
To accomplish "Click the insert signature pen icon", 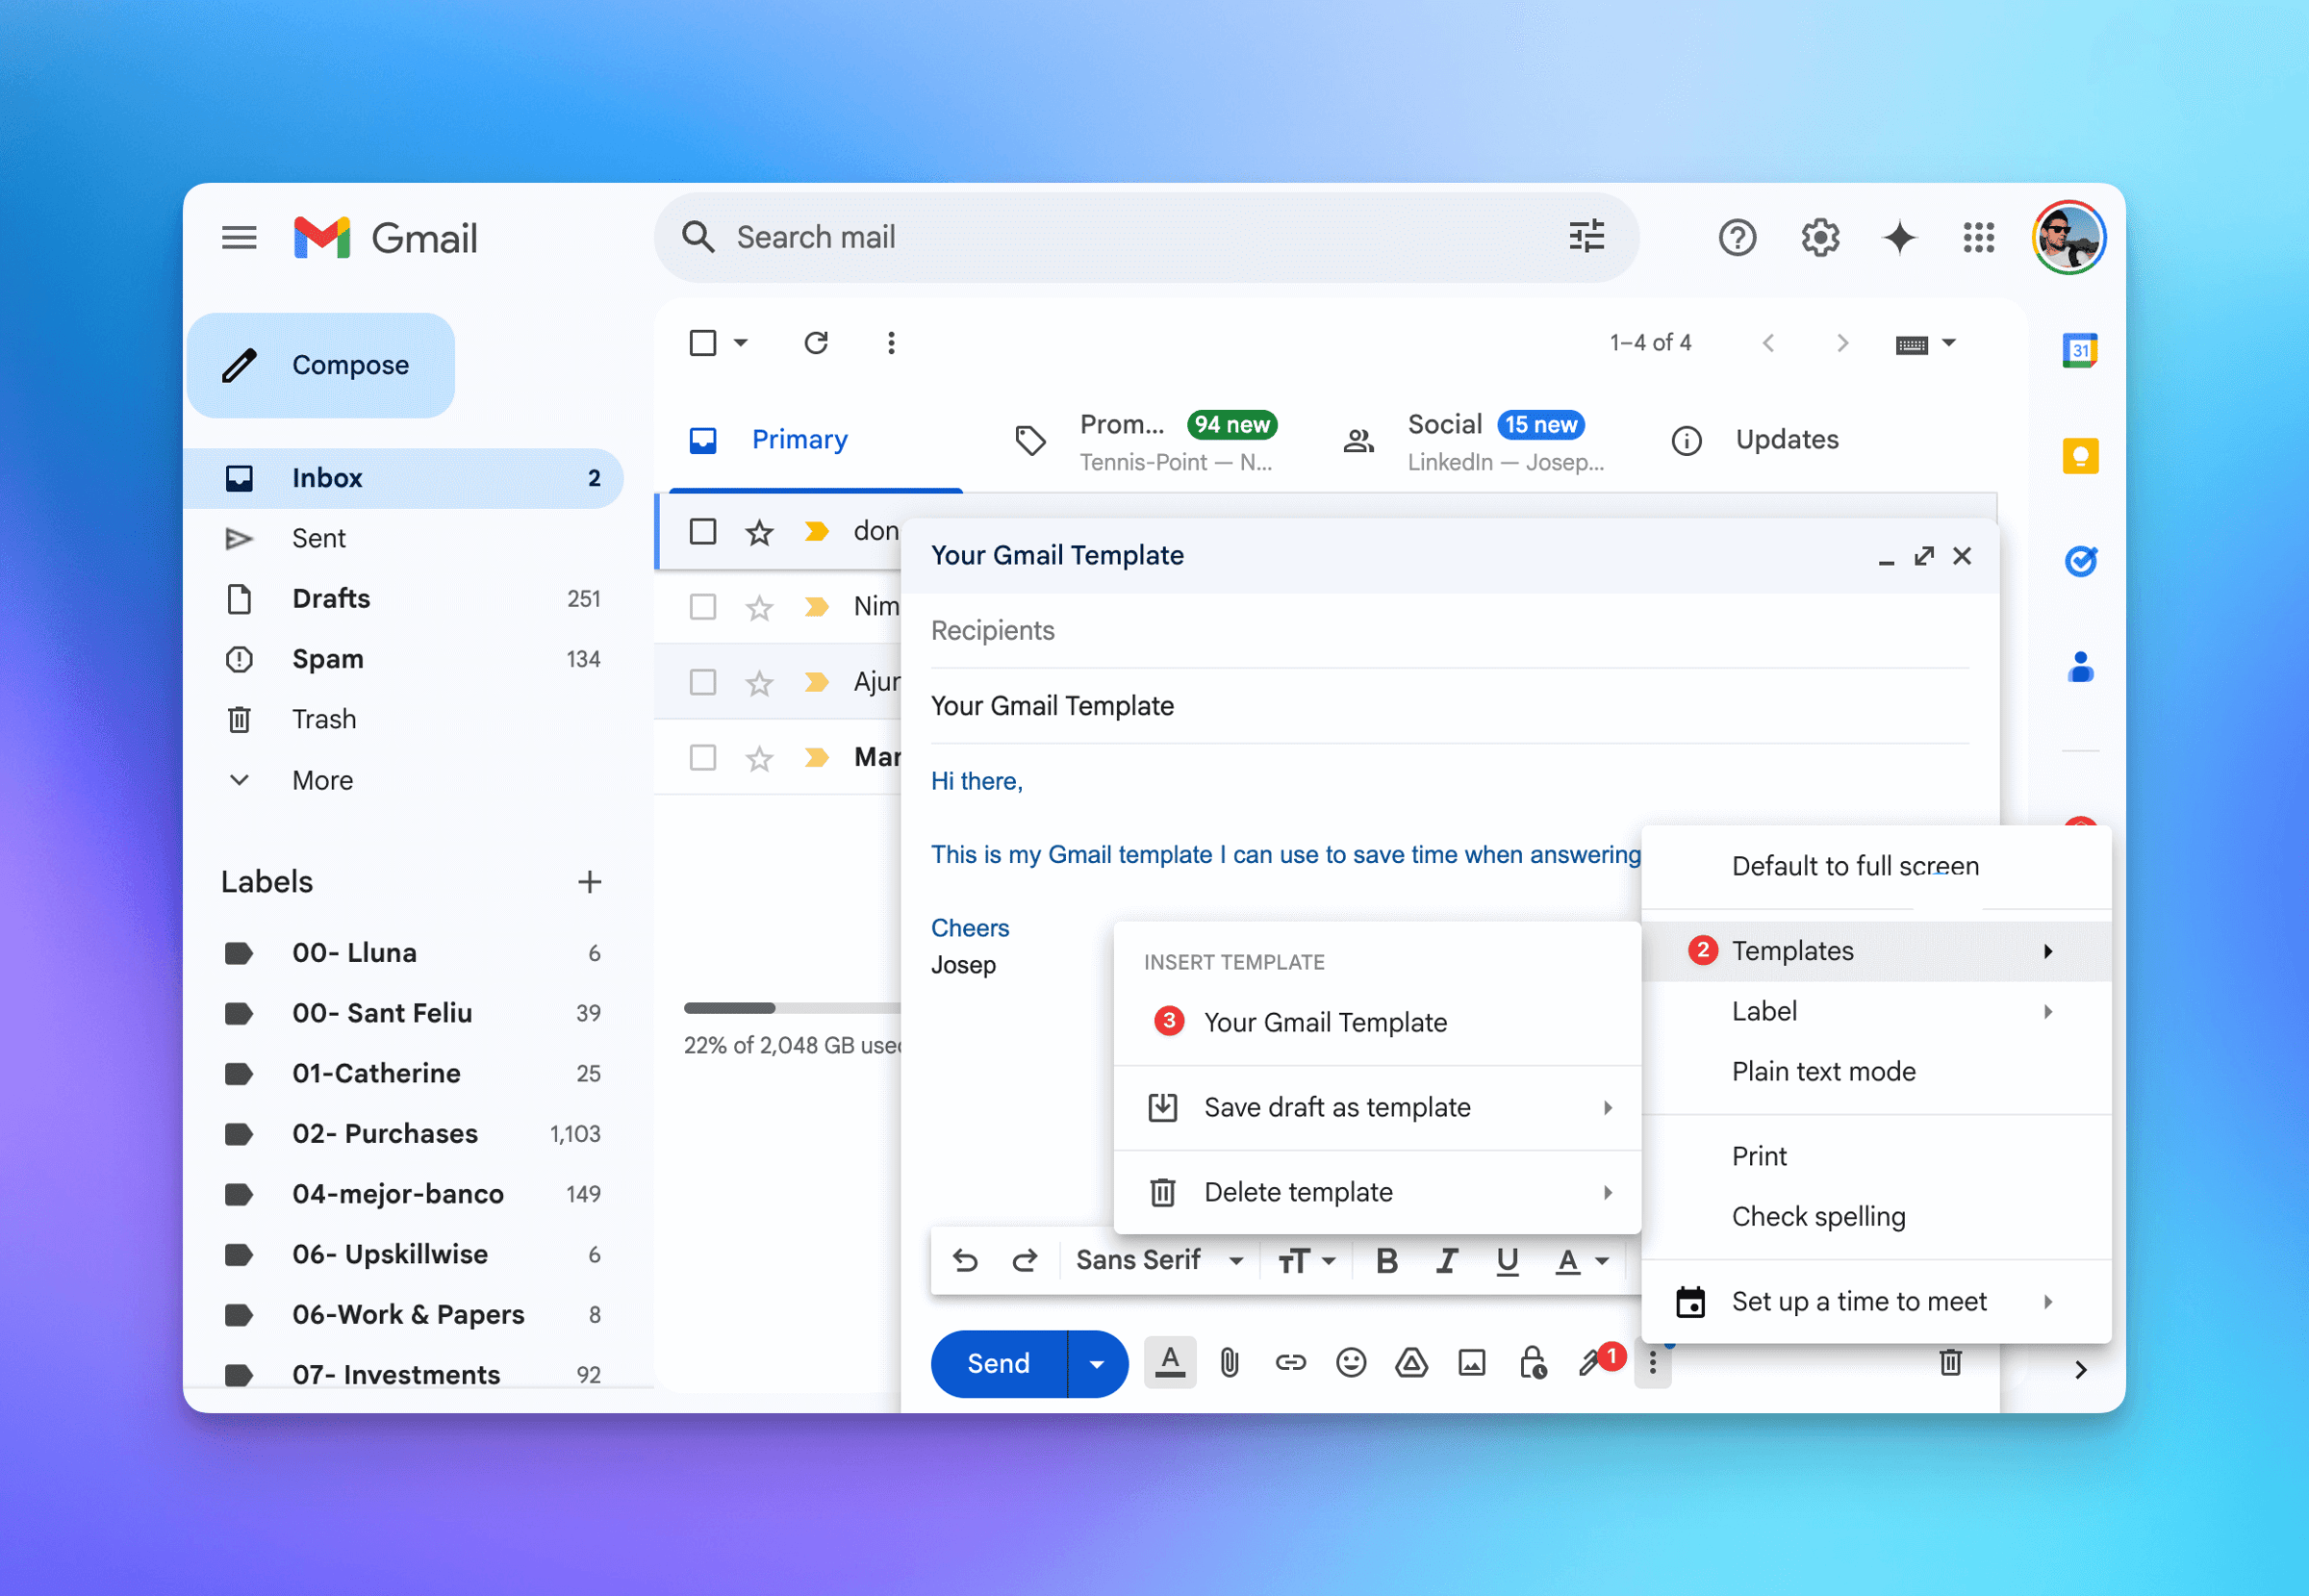I will 1590,1363.
